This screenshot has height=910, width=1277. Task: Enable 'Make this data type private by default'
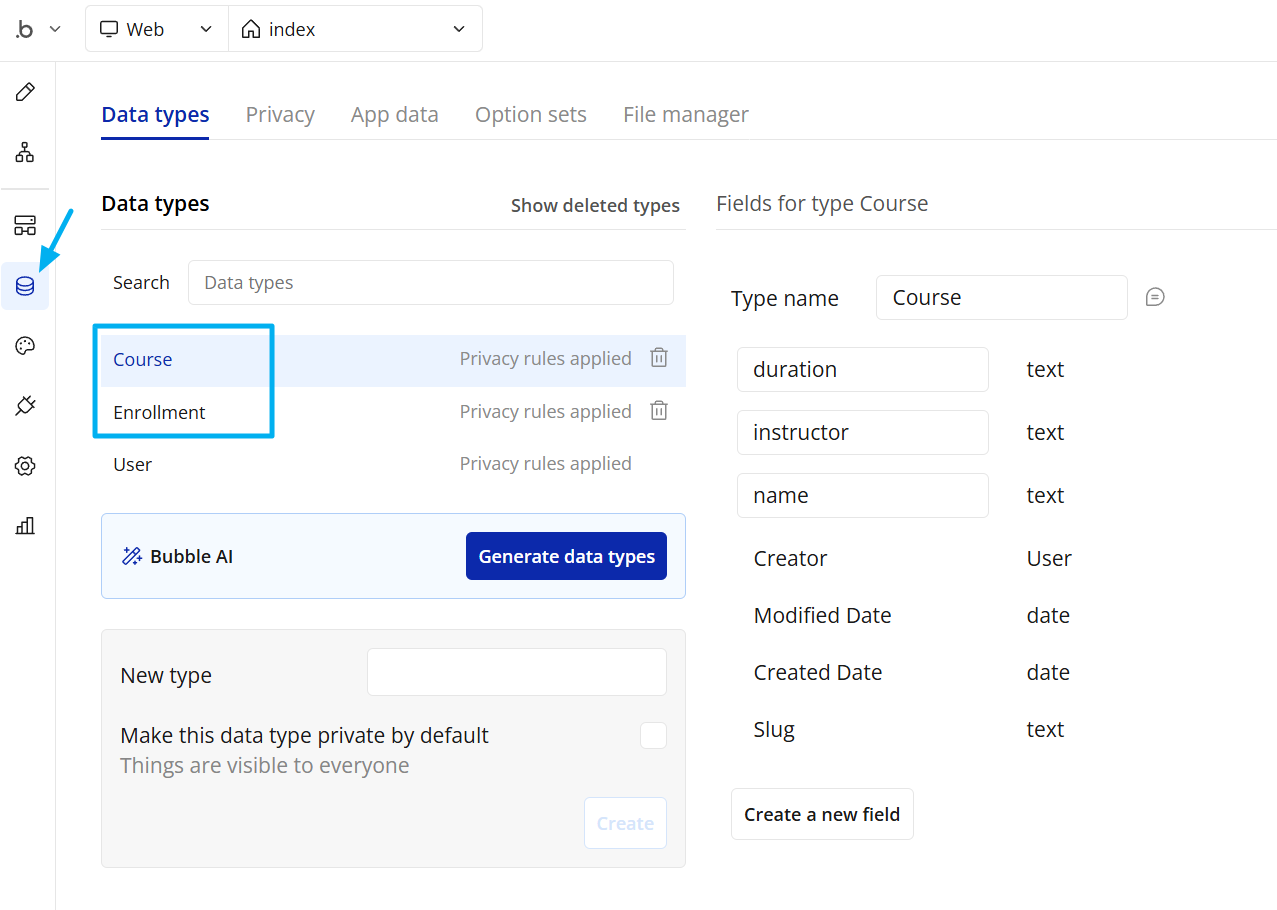[x=653, y=735]
